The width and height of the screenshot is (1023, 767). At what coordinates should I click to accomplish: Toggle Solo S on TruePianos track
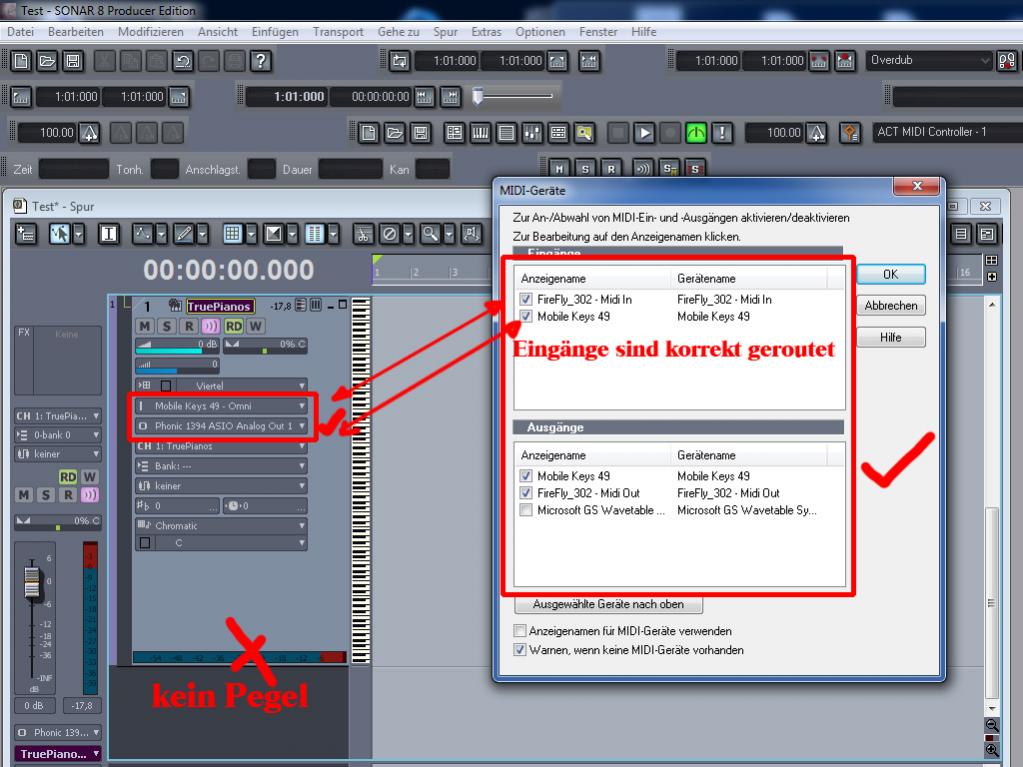click(167, 326)
